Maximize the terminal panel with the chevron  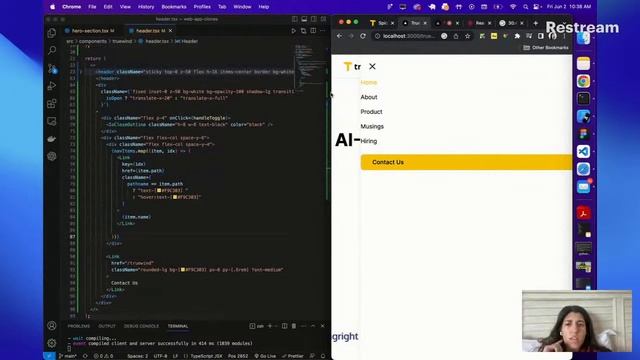click(x=313, y=326)
